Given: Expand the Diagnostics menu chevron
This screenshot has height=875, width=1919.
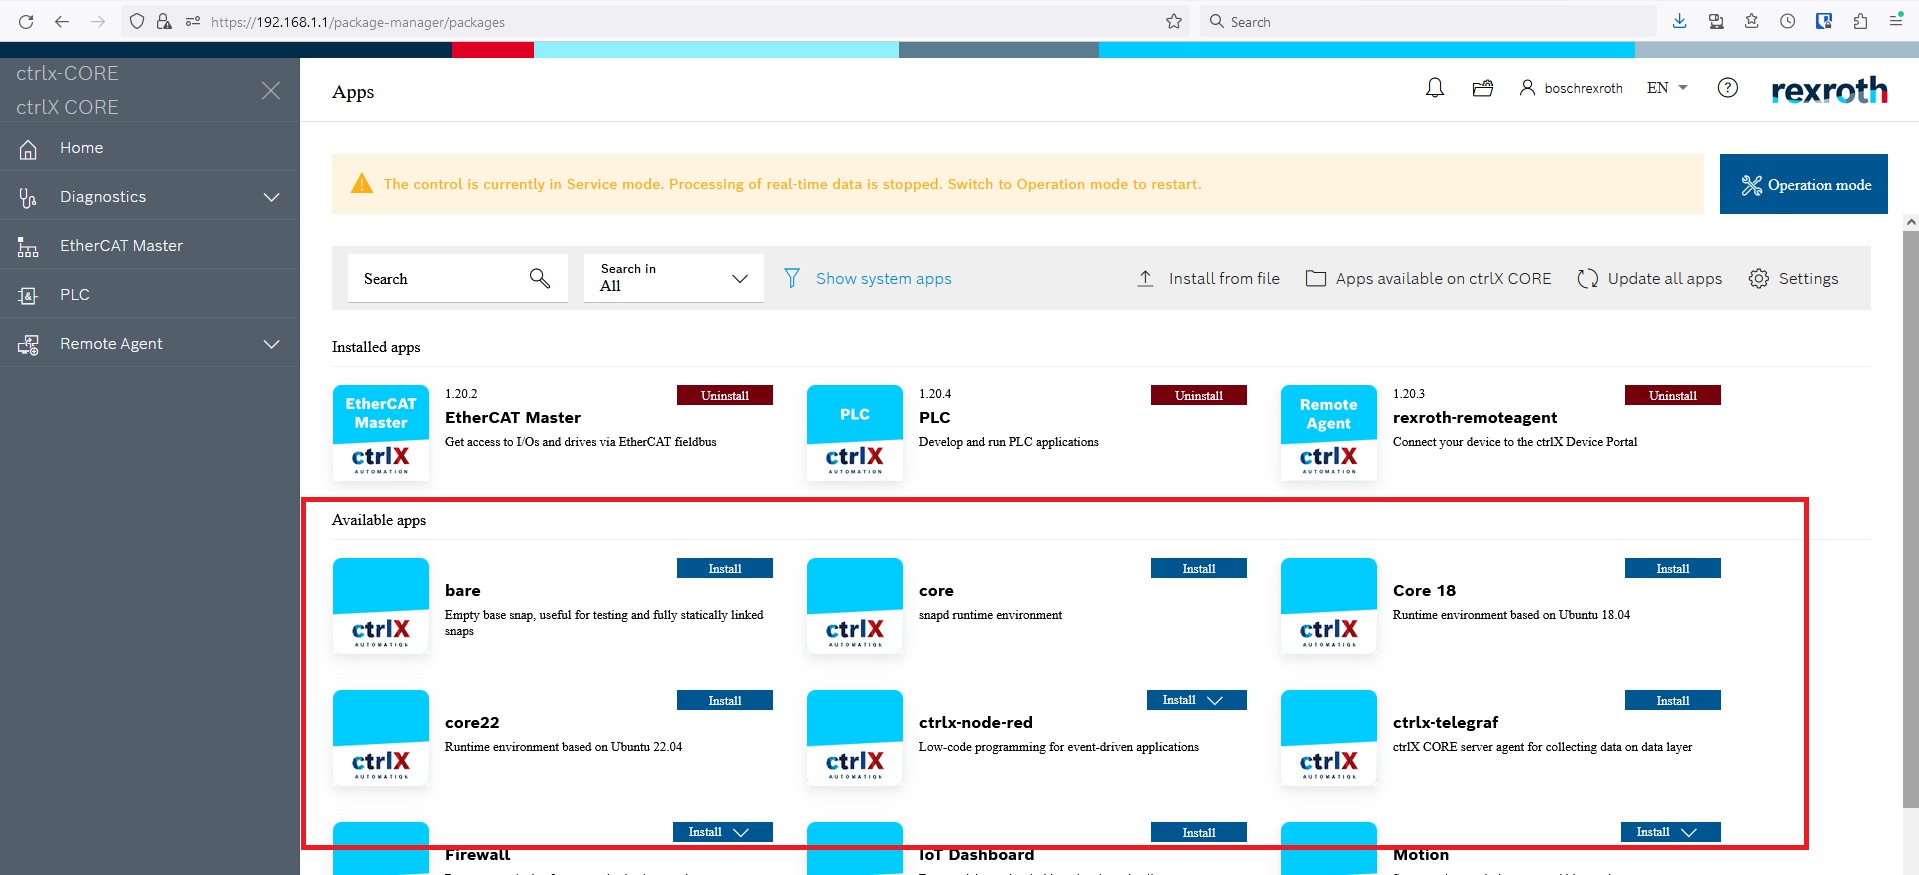Looking at the screenshot, I should pyautogui.click(x=271, y=197).
